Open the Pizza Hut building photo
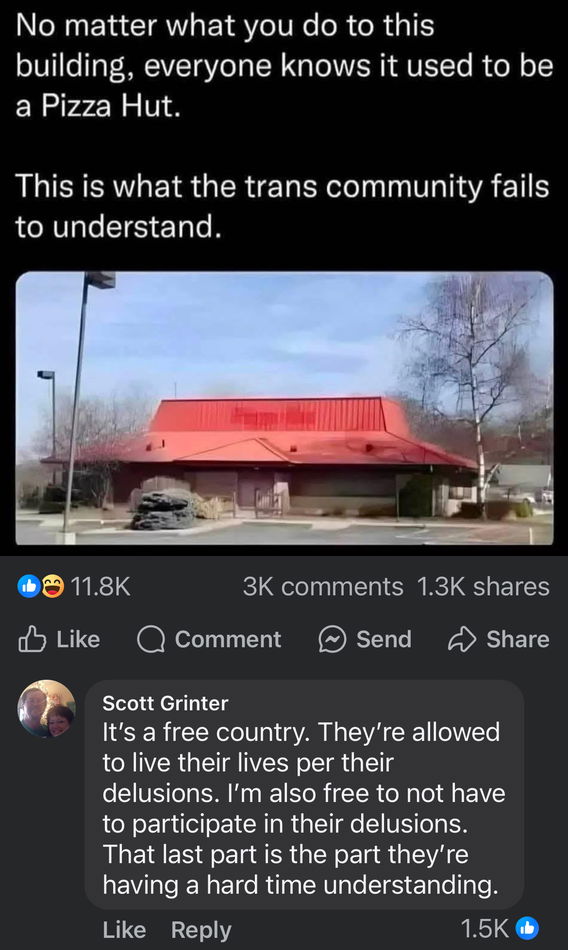The width and height of the screenshot is (568, 950). (284, 408)
